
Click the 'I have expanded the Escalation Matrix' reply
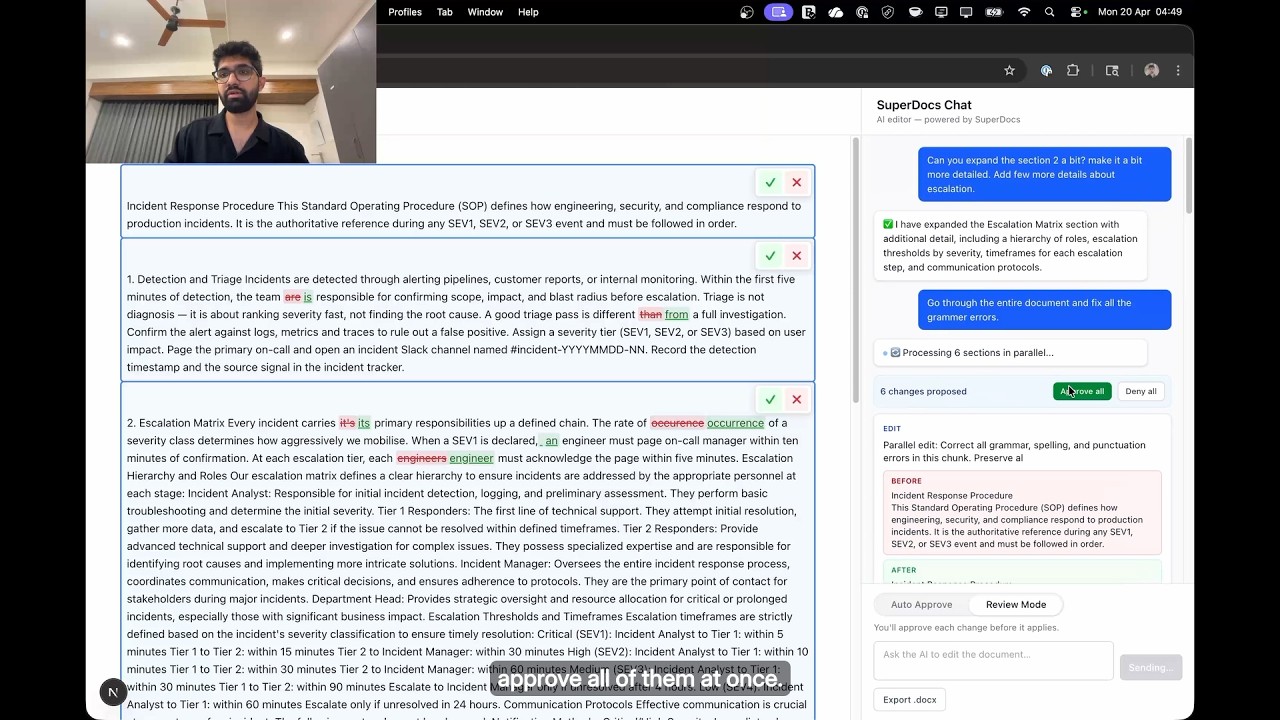point(1010,246)
